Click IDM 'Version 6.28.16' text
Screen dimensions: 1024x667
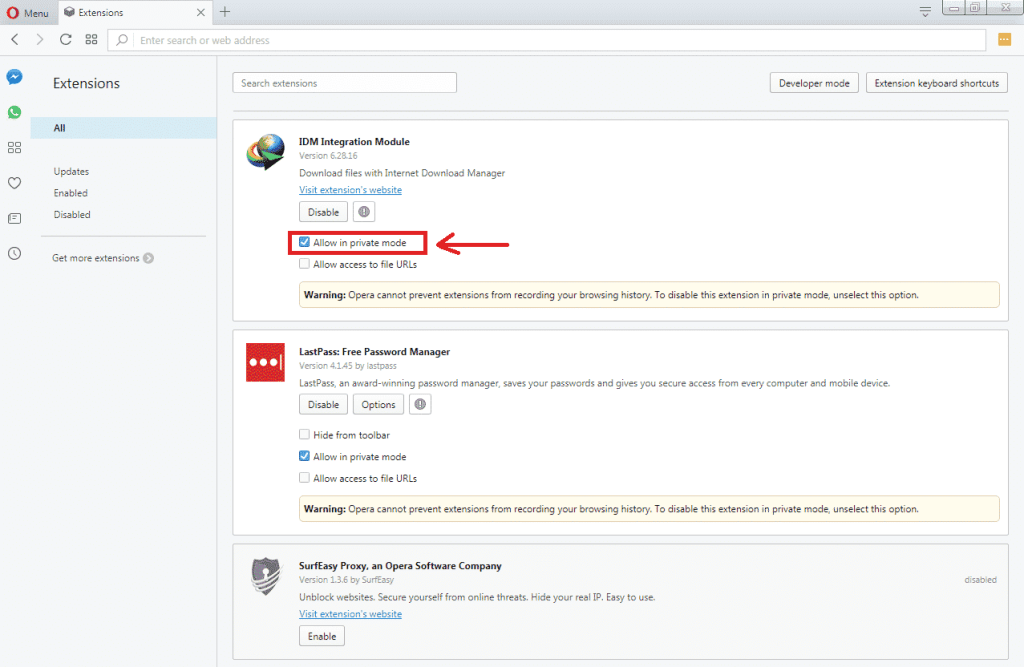[x=328, y=155]
